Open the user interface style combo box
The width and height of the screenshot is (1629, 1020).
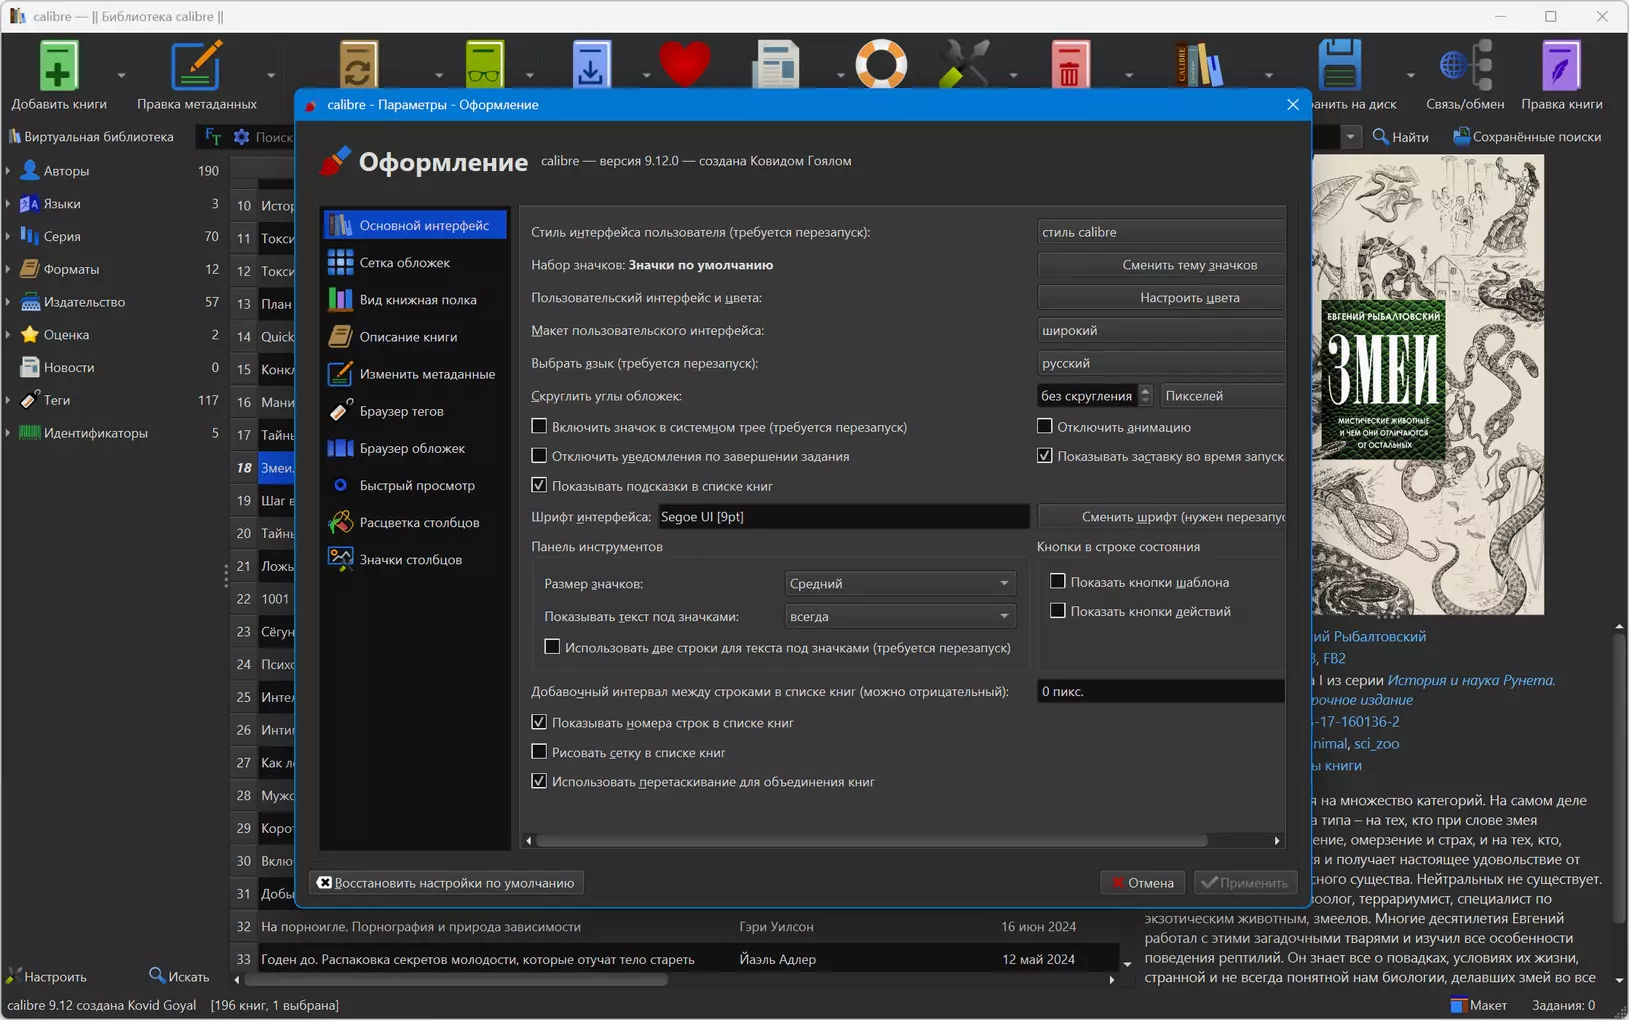(x=1161, y=232)
